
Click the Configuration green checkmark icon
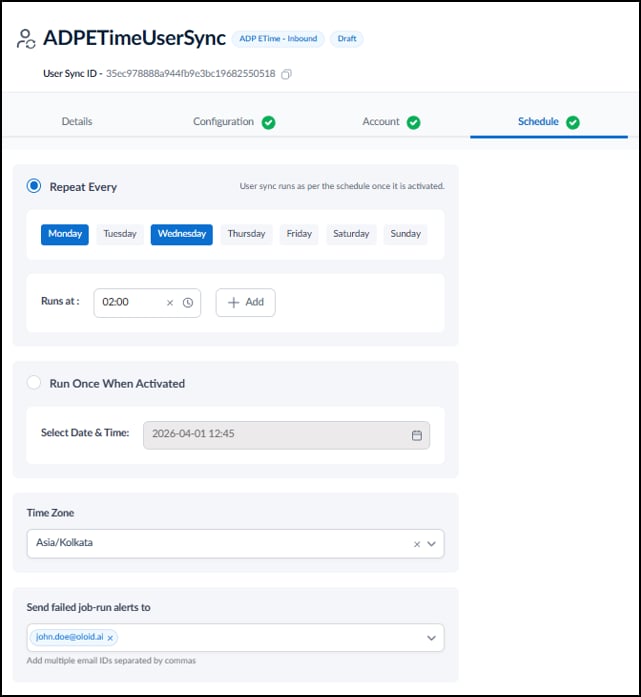[x=268, y=122]
